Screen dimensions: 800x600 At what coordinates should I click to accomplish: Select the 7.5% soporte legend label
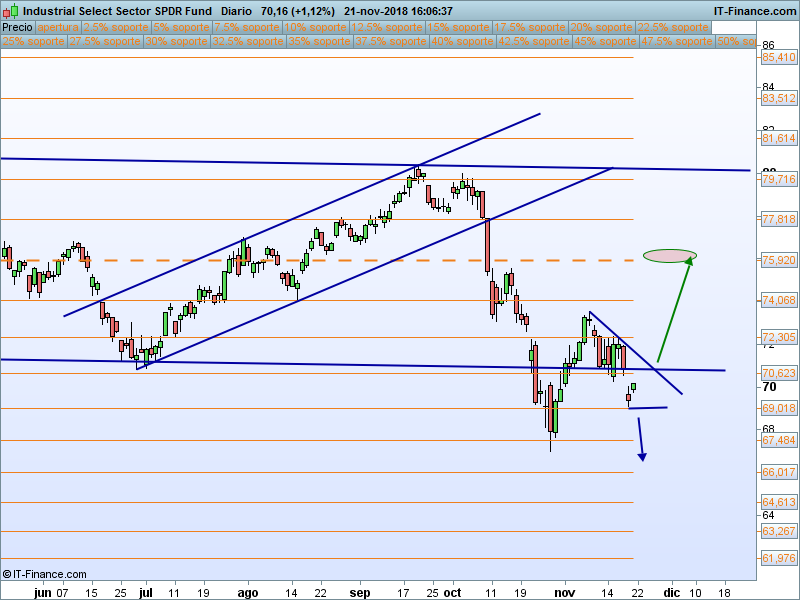click(247, 28)
